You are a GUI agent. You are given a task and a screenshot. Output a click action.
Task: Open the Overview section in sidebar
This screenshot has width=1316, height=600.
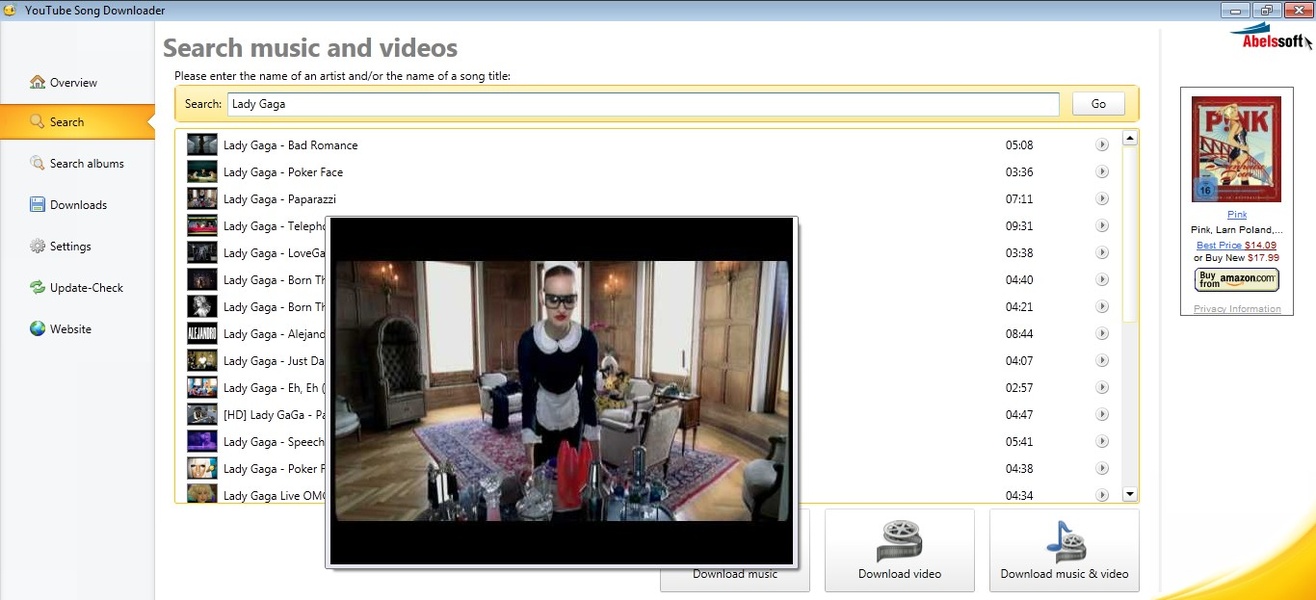coord(64,82)
